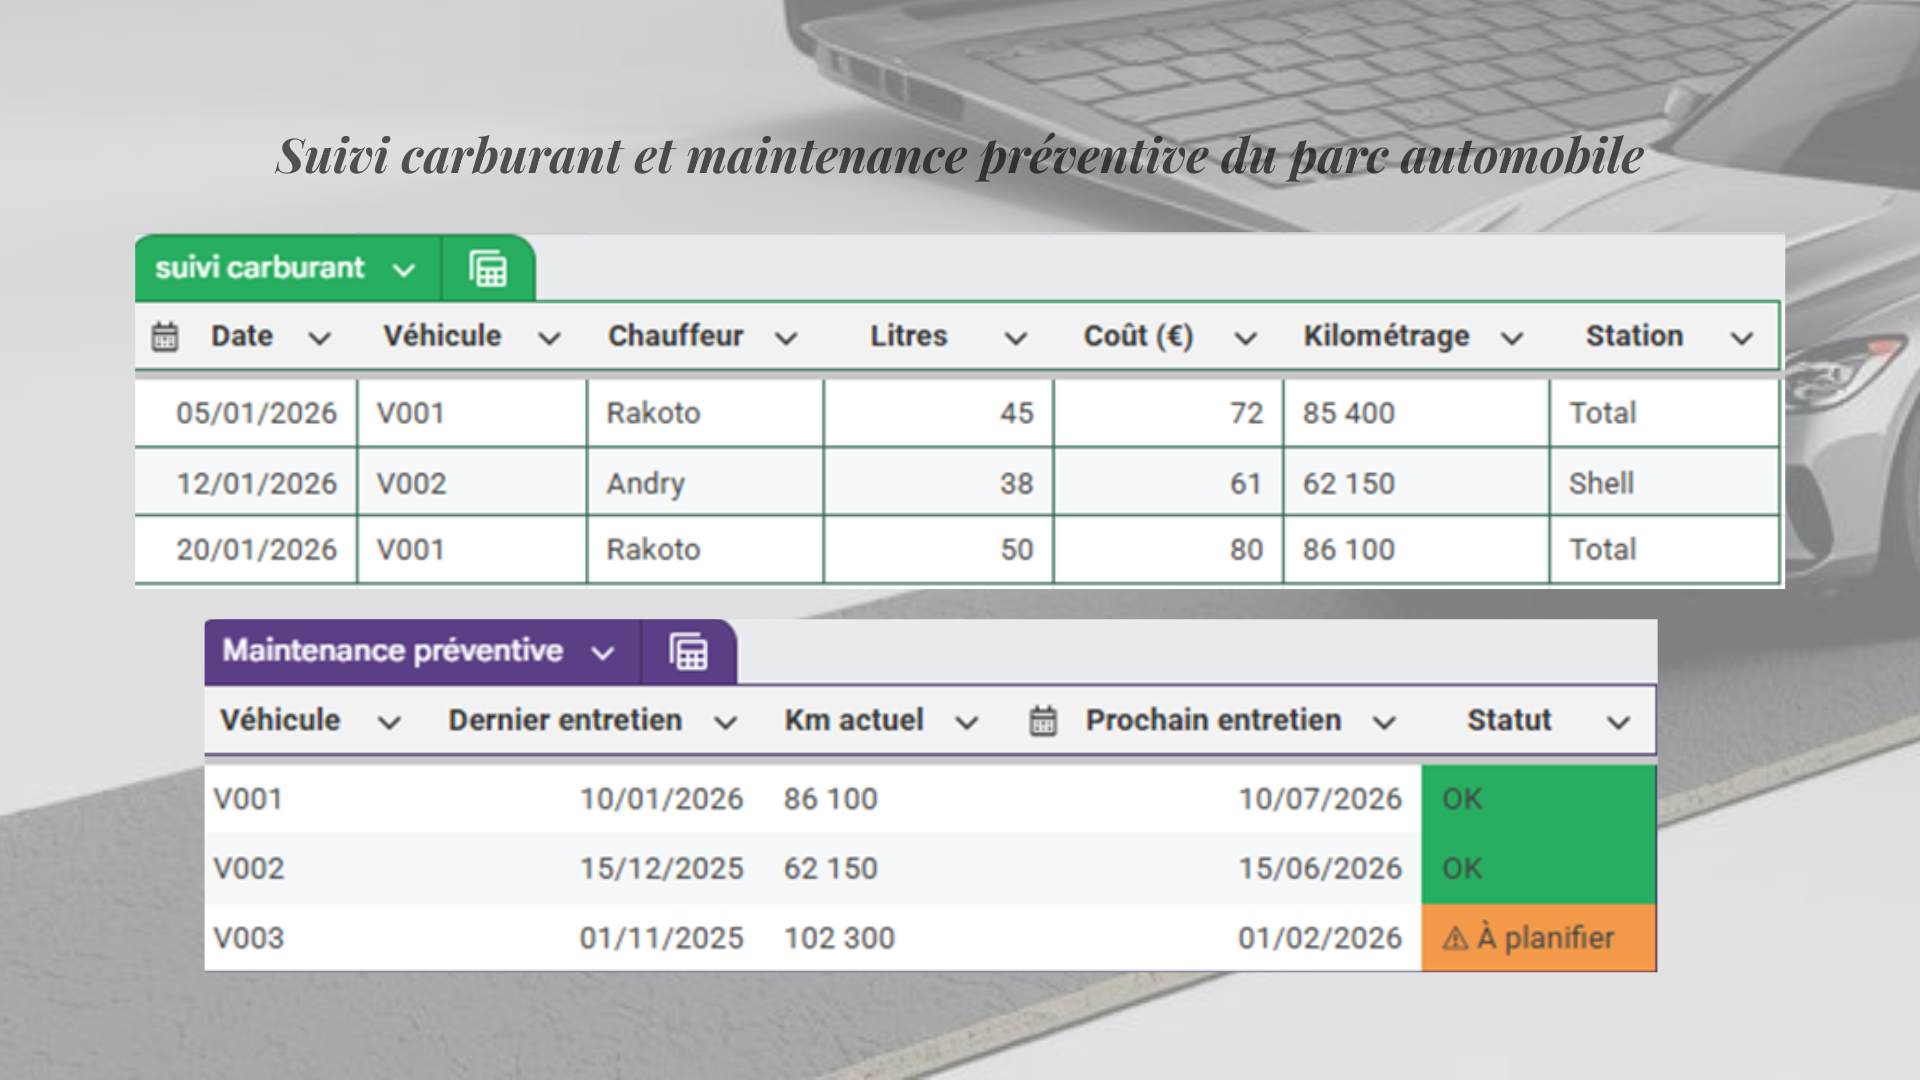
Task: Open the Statut column dropdown
Action: click(x=1619, y=723)
